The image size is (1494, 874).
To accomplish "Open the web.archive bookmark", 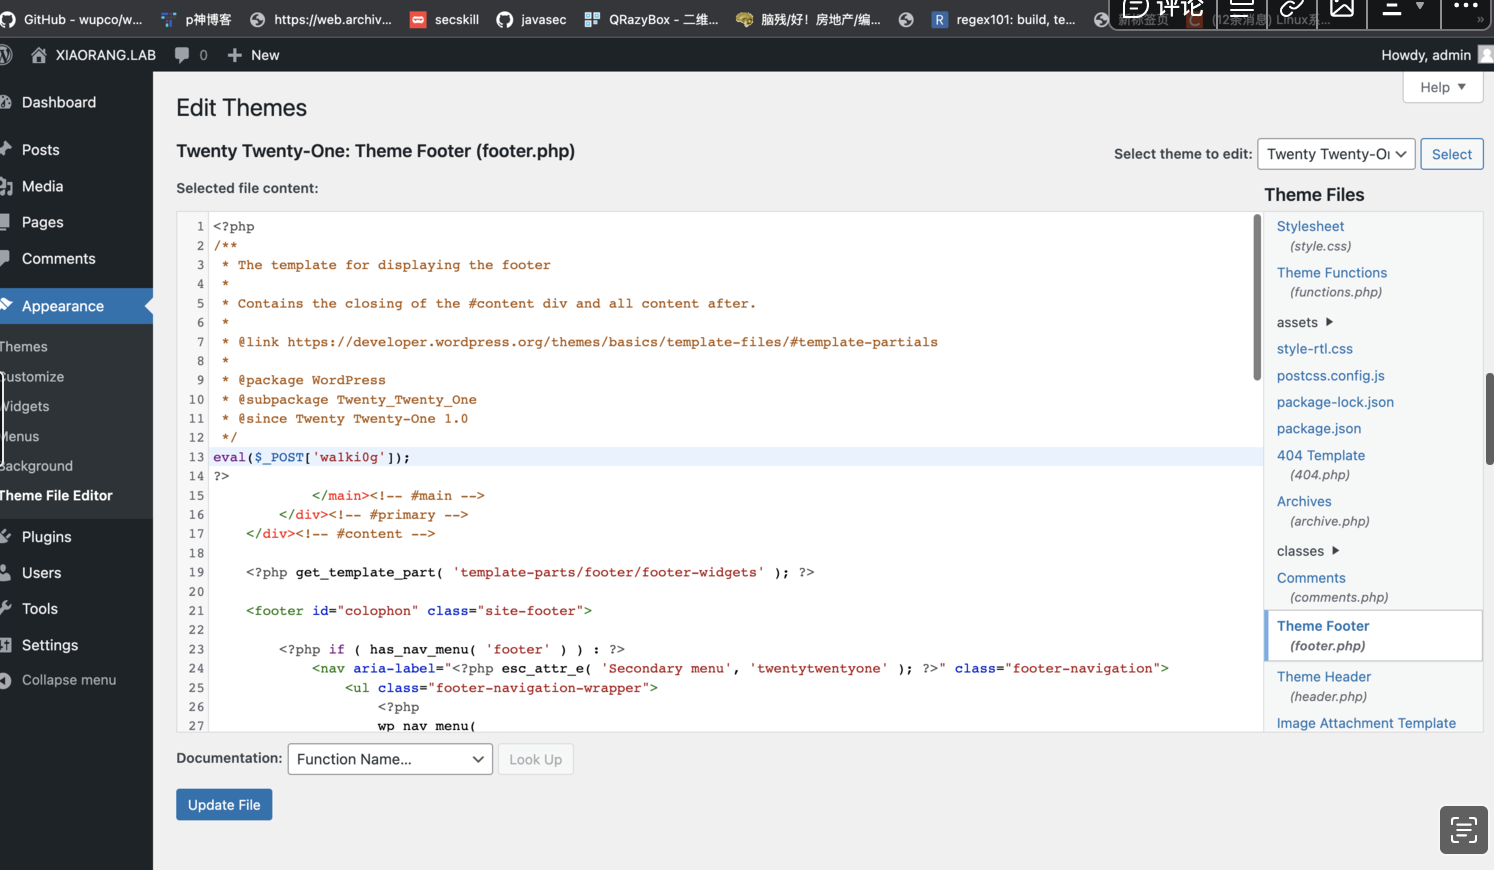I will [x=321, y=19].
